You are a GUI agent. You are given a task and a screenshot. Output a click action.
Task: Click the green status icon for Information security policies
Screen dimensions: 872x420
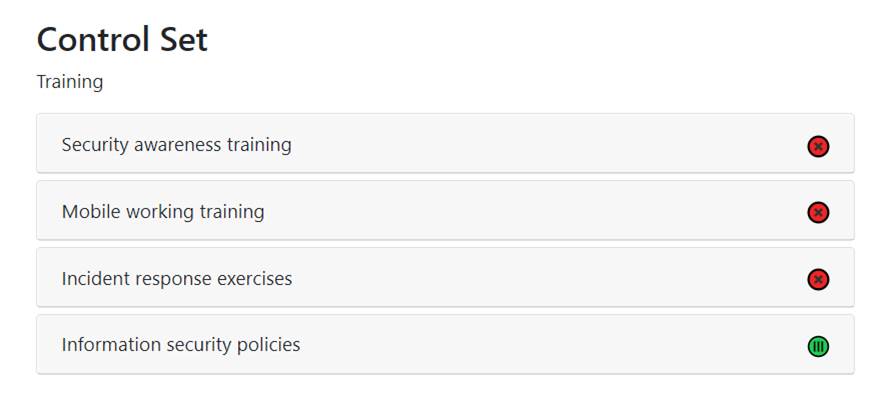point(818,347)
